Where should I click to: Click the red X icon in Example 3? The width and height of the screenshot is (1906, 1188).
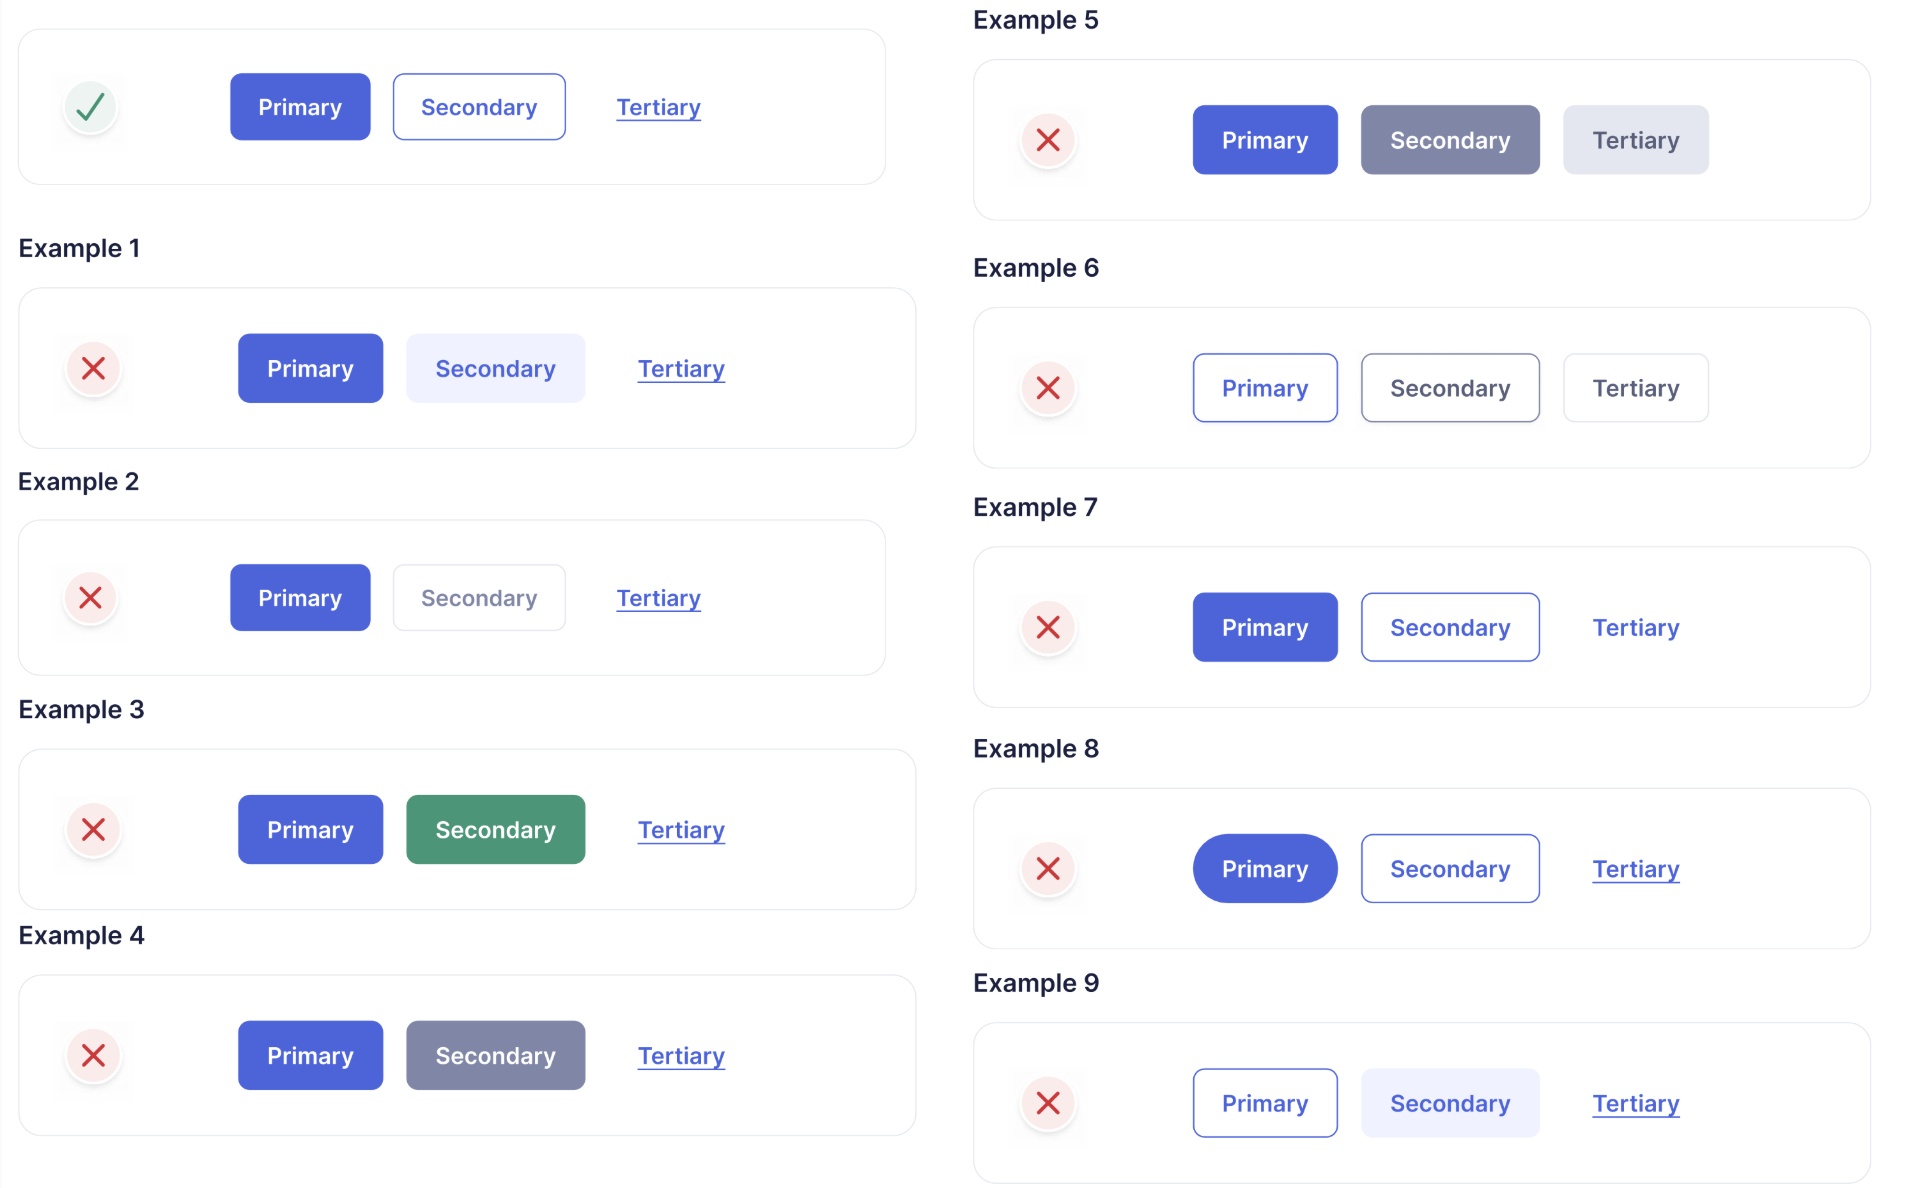click(94, 830)
